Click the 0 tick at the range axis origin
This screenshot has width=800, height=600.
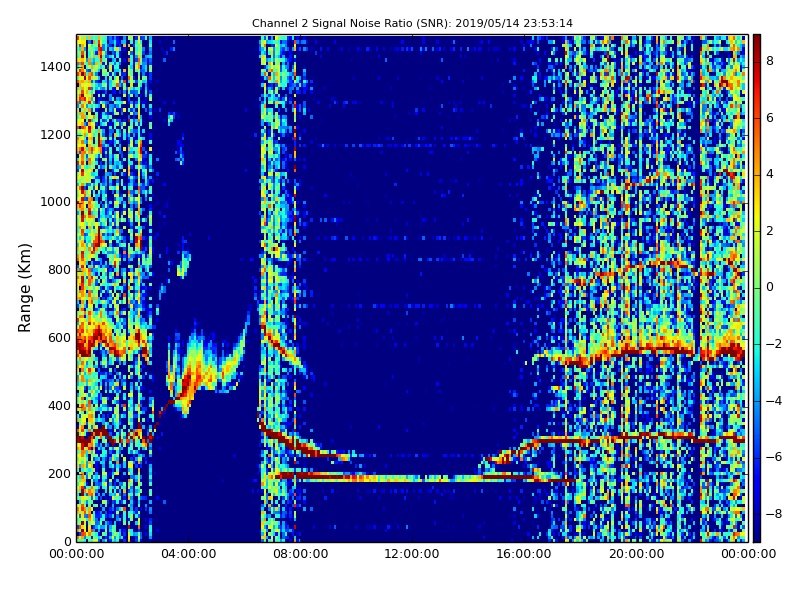(67, 541)
